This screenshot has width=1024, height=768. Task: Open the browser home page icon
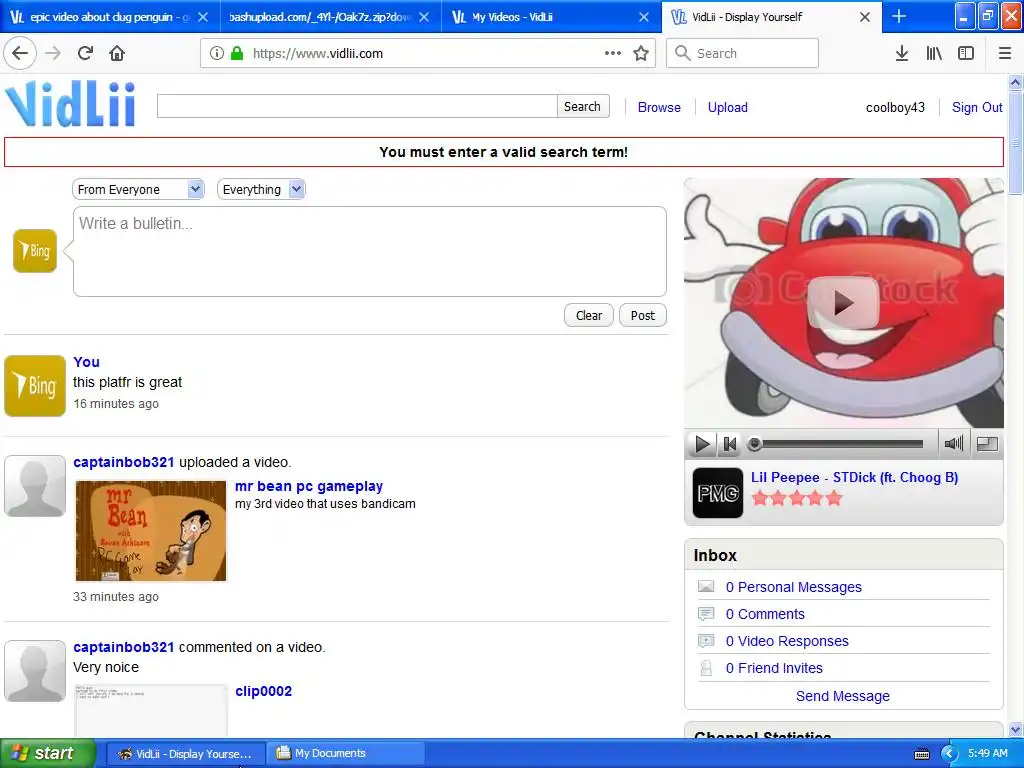click(117, 53)
